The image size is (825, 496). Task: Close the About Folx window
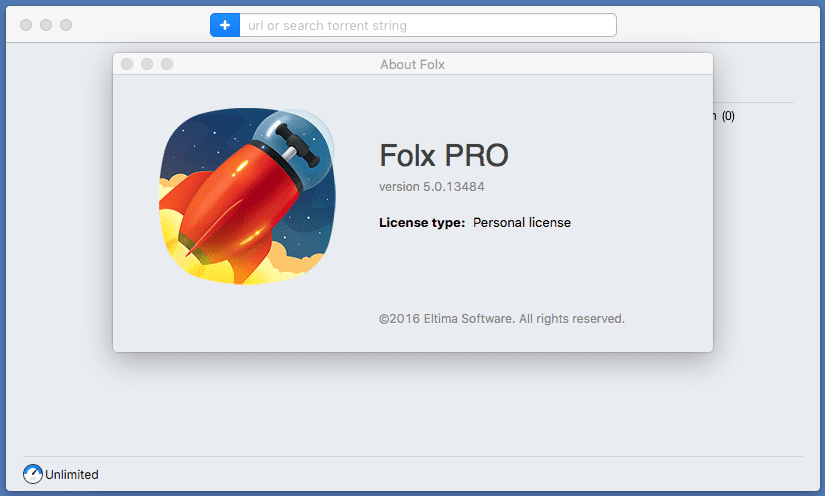point(127,64)
